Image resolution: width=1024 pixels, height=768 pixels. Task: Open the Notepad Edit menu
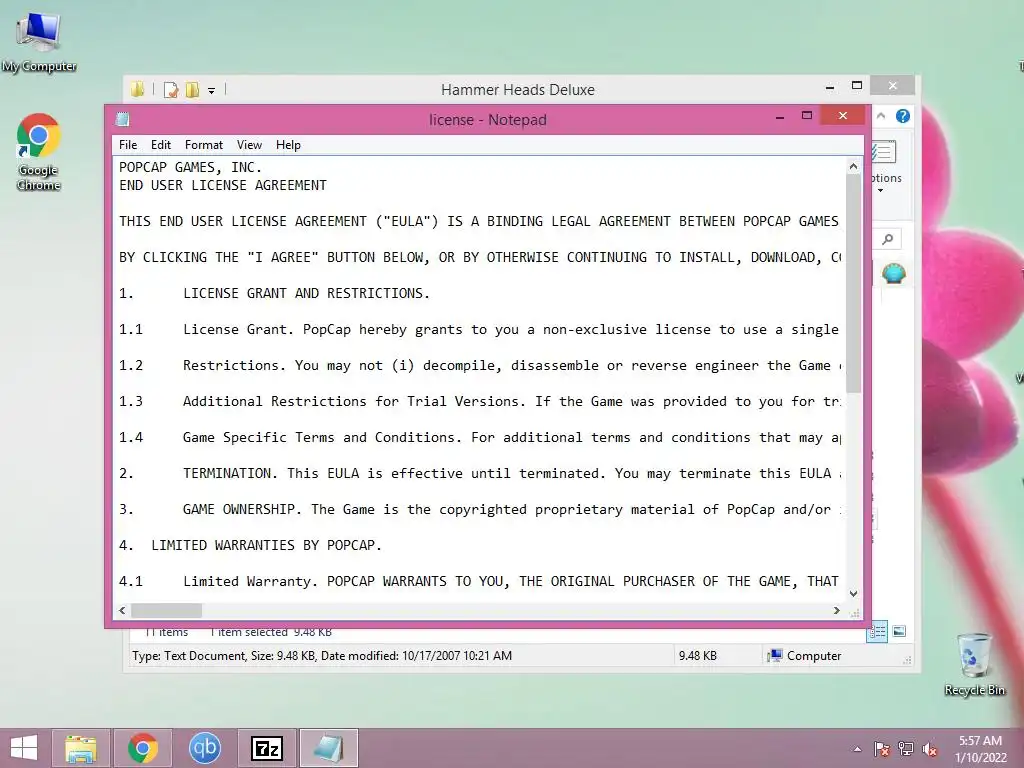(161, 145)
